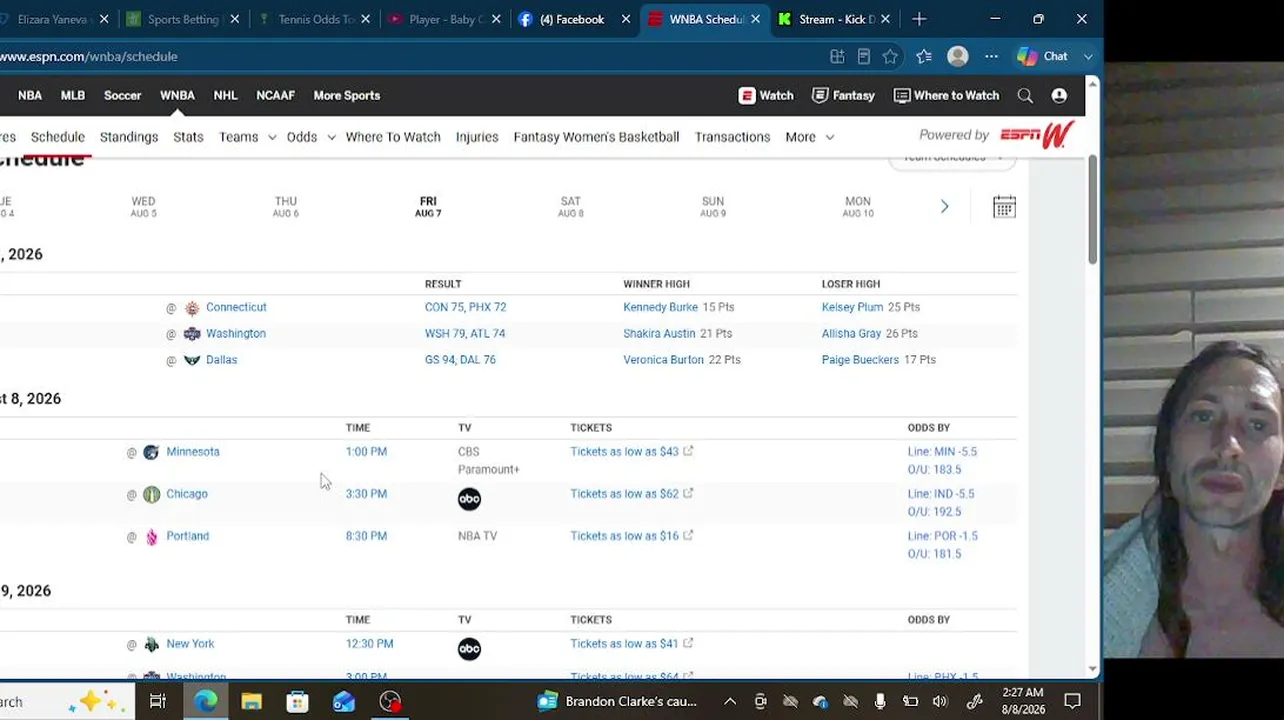Screen dimensions: 1284x720
Task: Open Connecticut team link
Action: point(236,307)
